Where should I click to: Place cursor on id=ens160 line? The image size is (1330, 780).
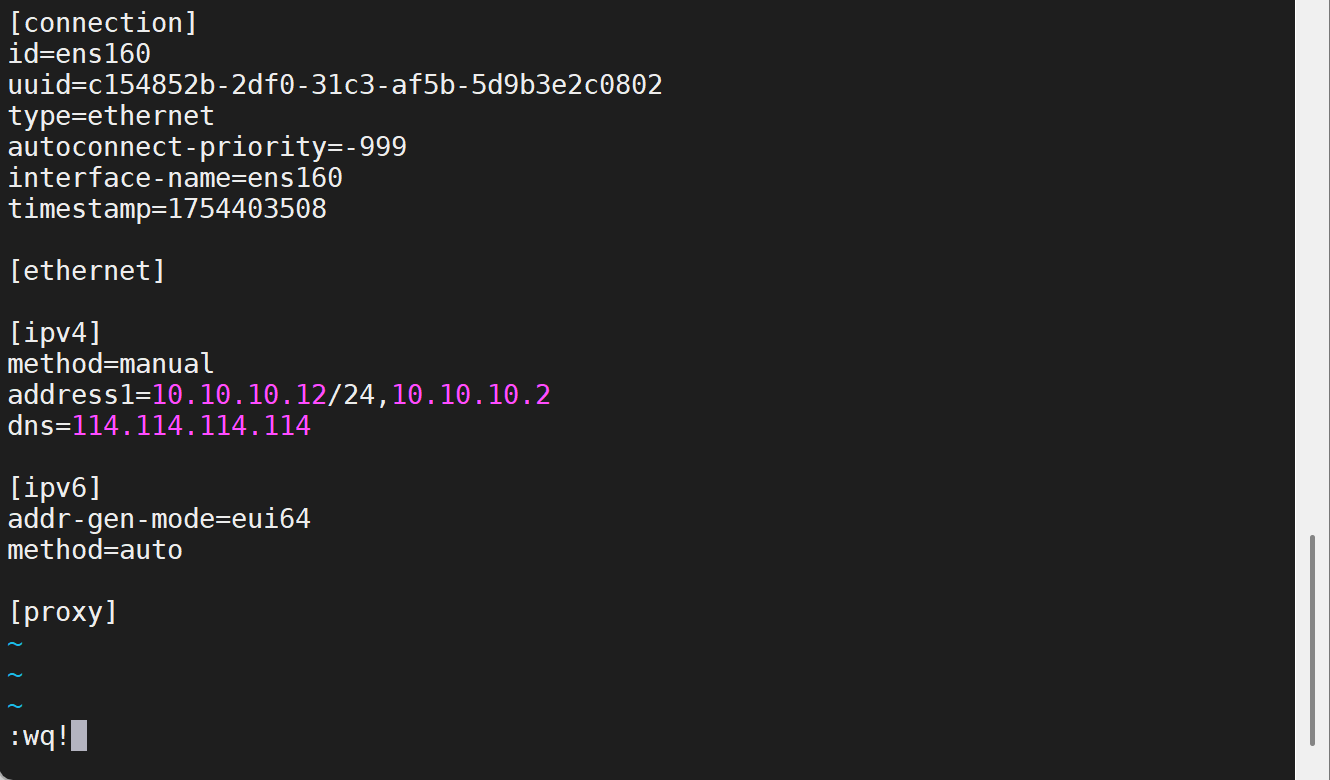tap(79, 54)
